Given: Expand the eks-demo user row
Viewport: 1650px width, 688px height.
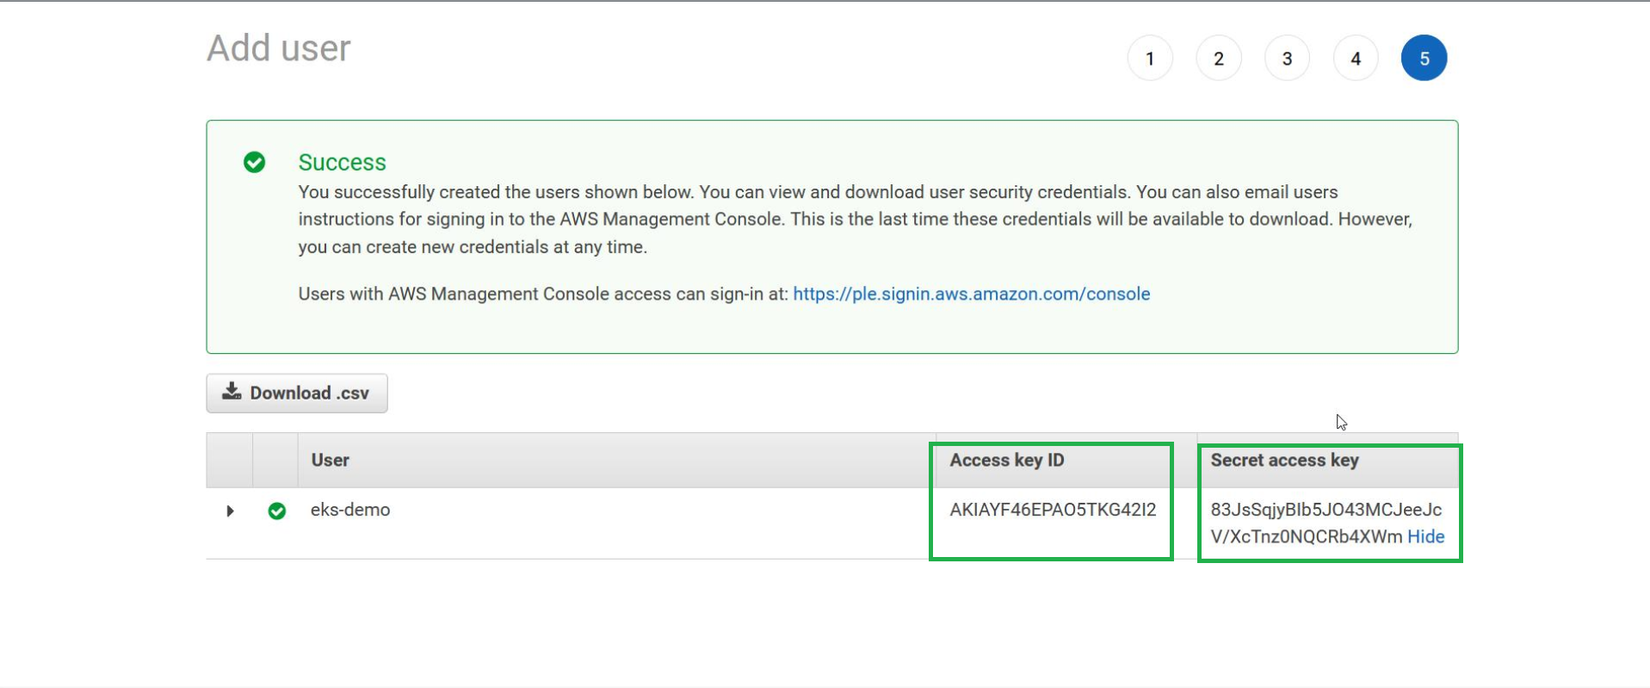Looking at the screenshot, I should pos(230,511).
